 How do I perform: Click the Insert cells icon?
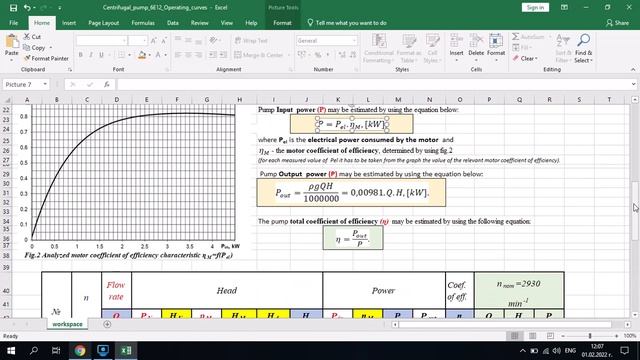456,41
